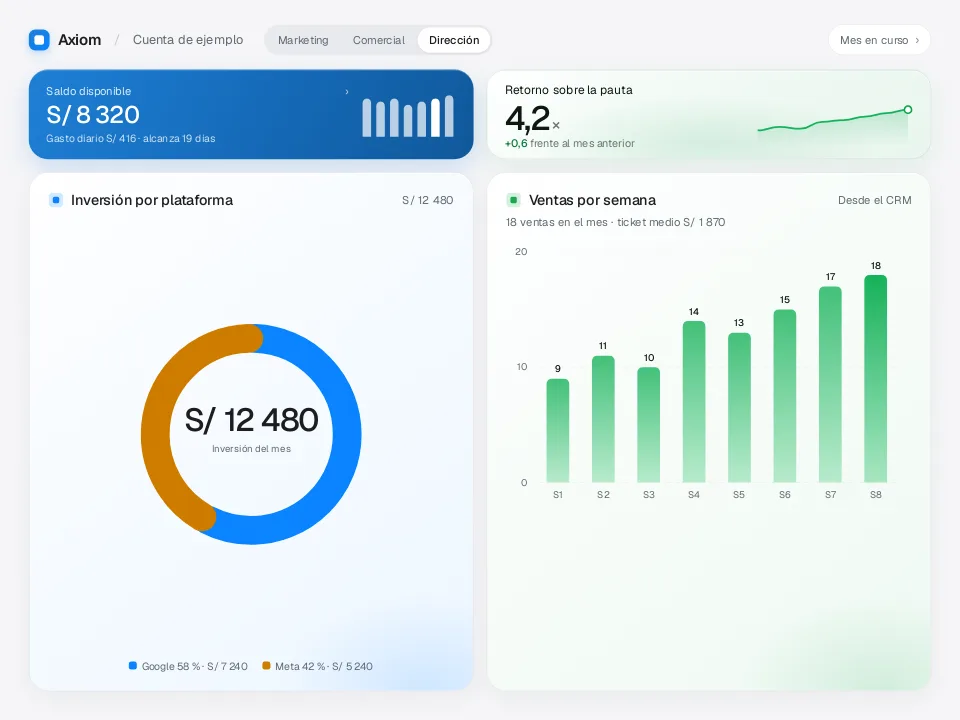Screen dimensions: 960x720
Task: Click the S3 bar showing 10 sales
Action: pos(648,425)
